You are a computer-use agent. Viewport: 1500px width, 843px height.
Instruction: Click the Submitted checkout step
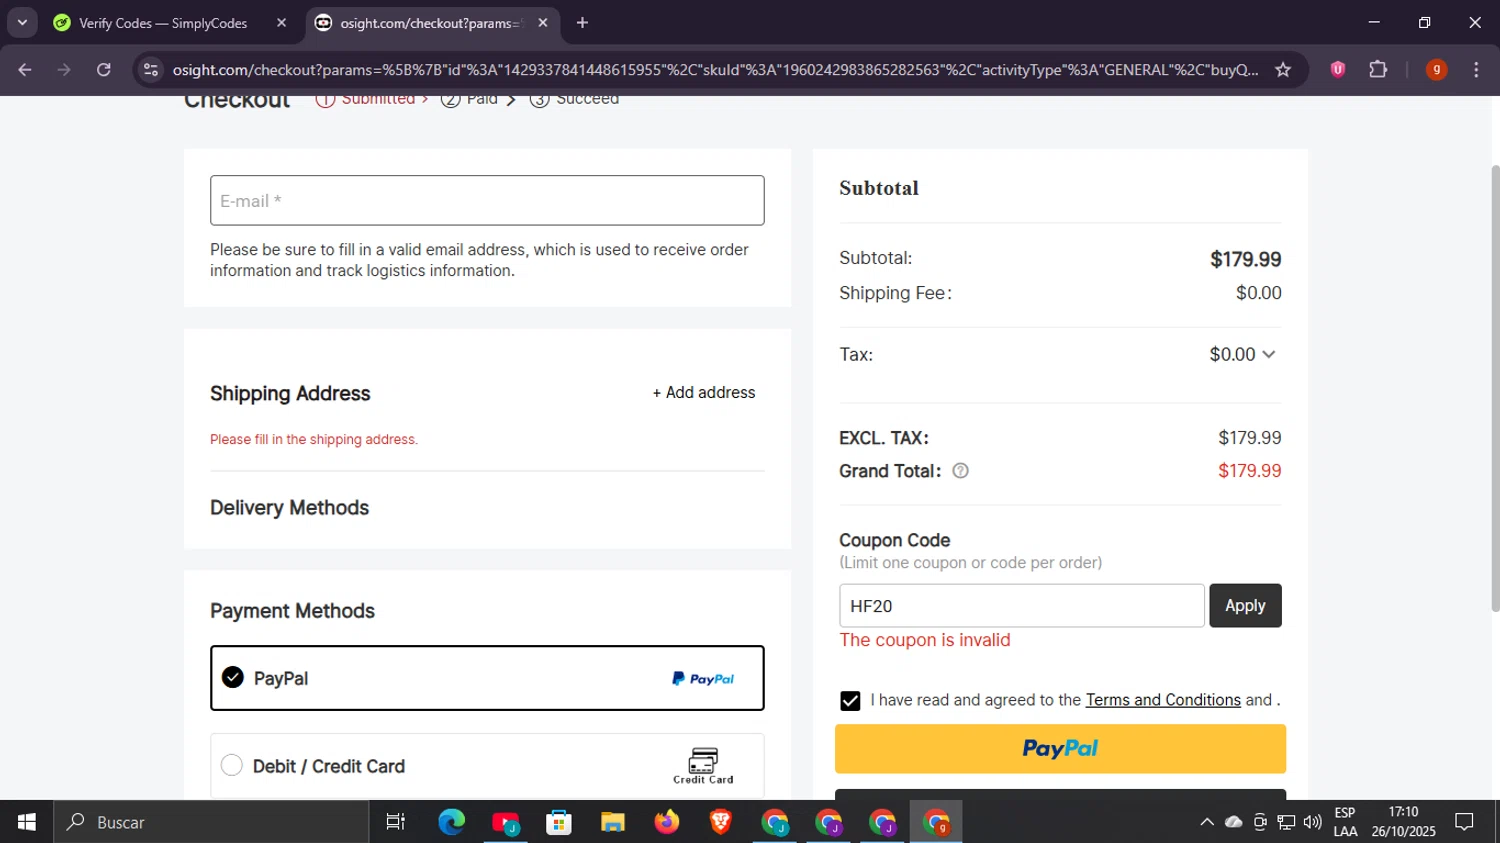pos(372,99)
